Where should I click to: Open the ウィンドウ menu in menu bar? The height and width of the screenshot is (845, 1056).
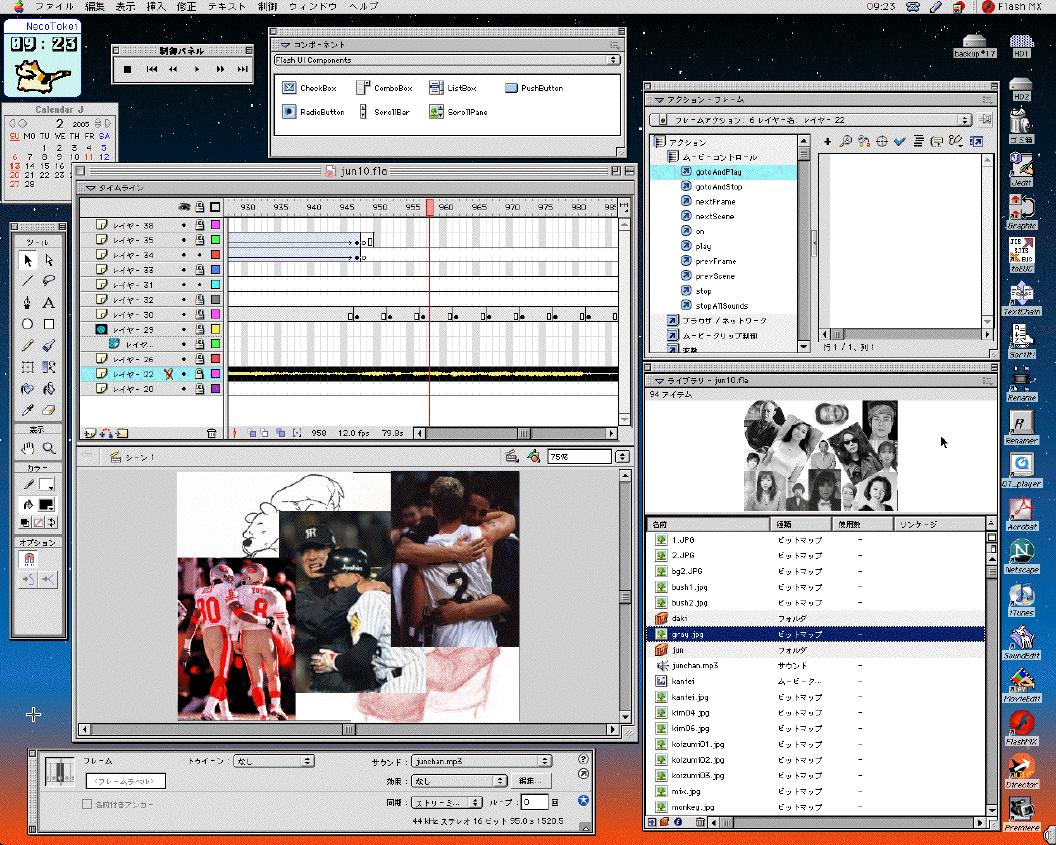pyautogui.click(x=312, y=6)
